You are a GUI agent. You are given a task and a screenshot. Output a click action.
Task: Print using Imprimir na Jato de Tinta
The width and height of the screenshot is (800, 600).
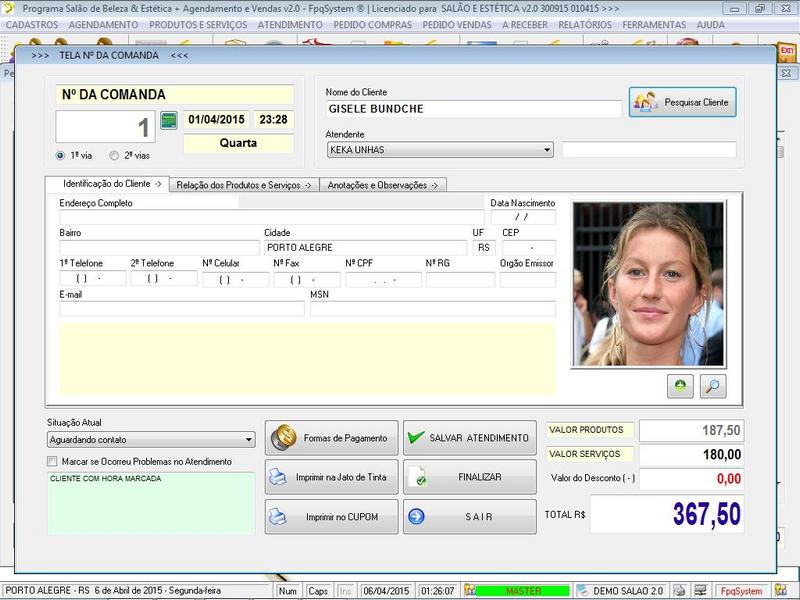(331, 478)
